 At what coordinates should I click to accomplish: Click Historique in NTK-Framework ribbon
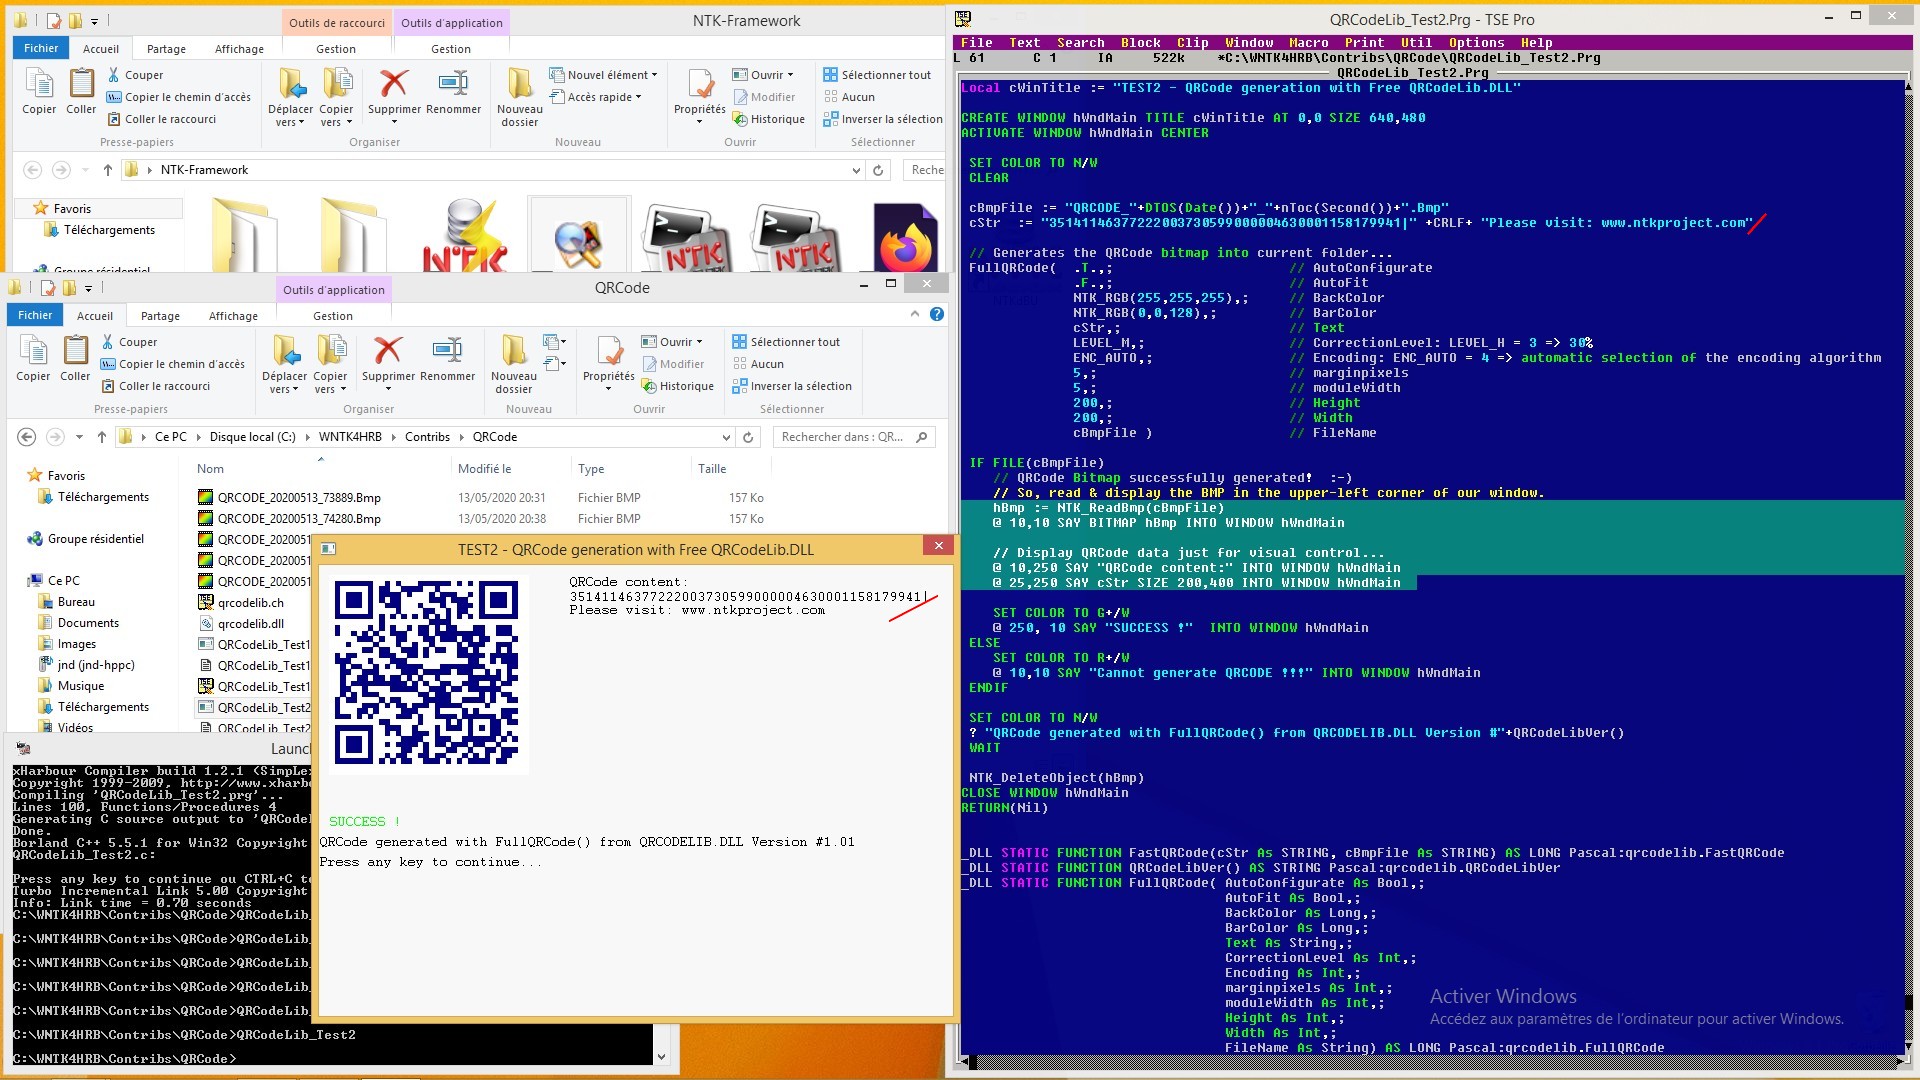click(768, 119)
